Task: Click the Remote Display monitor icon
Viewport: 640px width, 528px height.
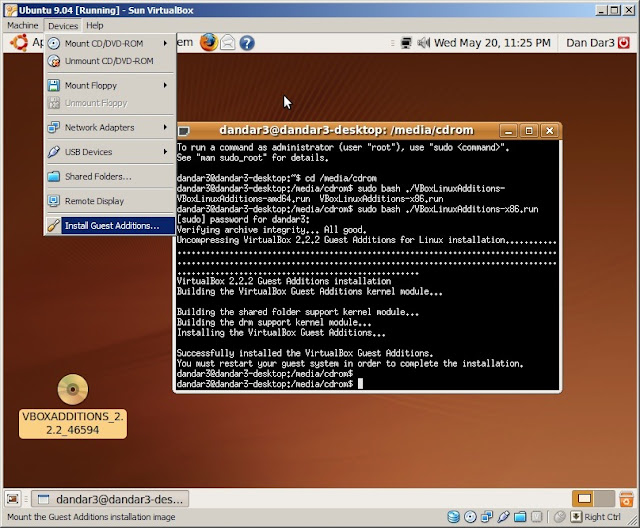Action: tap(53, 201)
